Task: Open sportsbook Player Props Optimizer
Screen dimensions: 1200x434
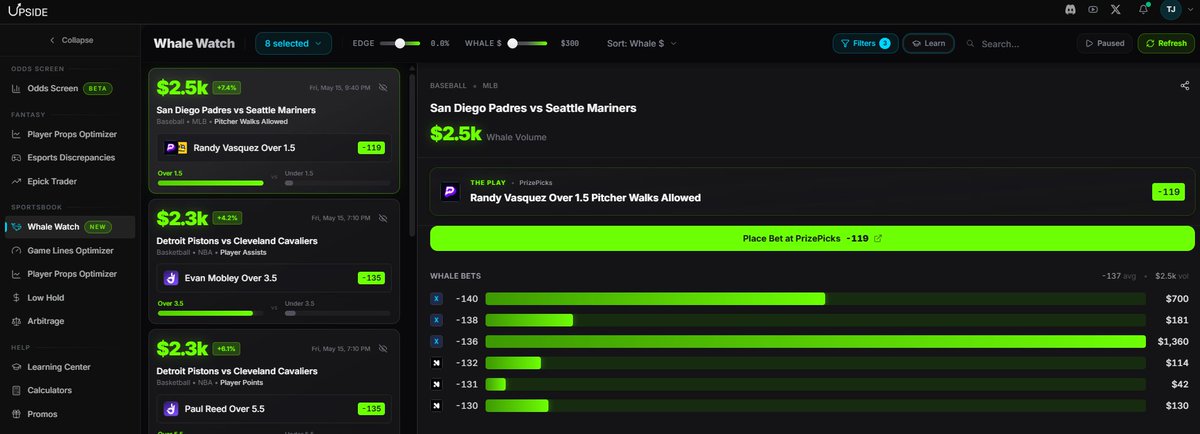Action: 70,273
